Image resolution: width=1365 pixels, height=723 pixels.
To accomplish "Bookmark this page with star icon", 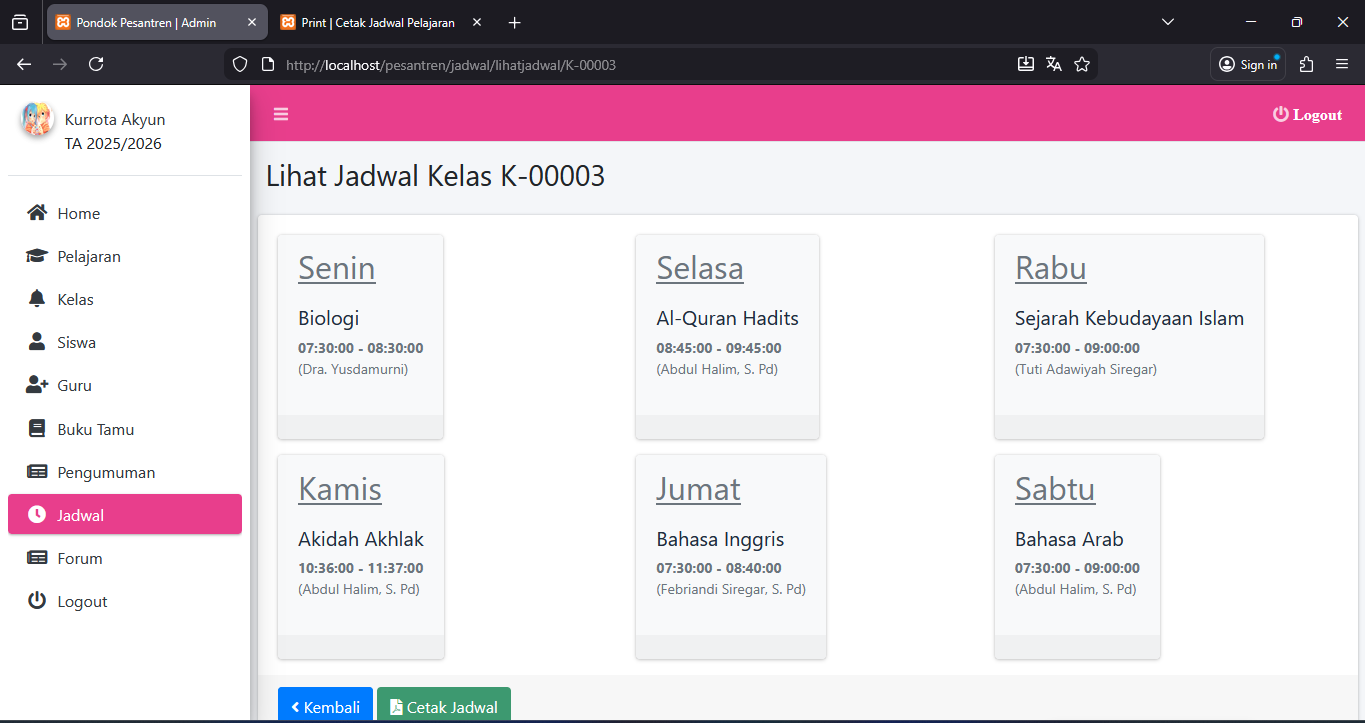I will pyautogui.click(x=1081, y=65).
